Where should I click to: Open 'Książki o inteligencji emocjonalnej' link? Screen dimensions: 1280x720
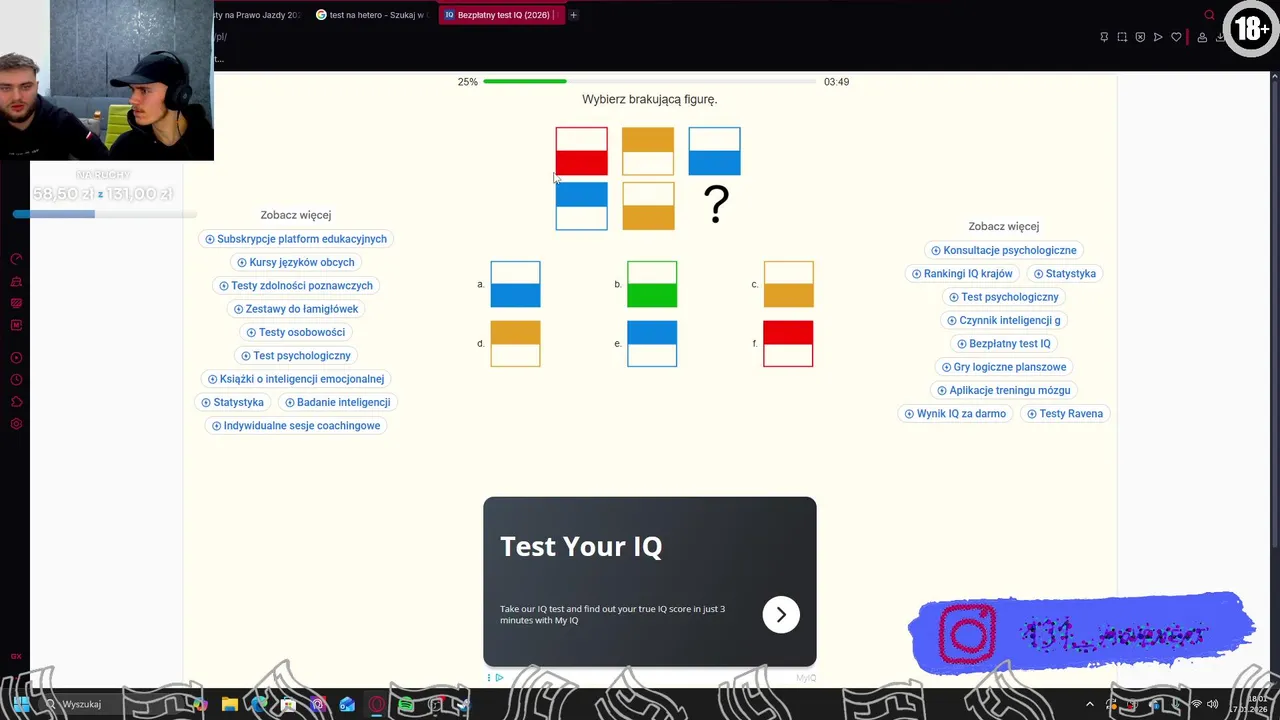(295, 379)
